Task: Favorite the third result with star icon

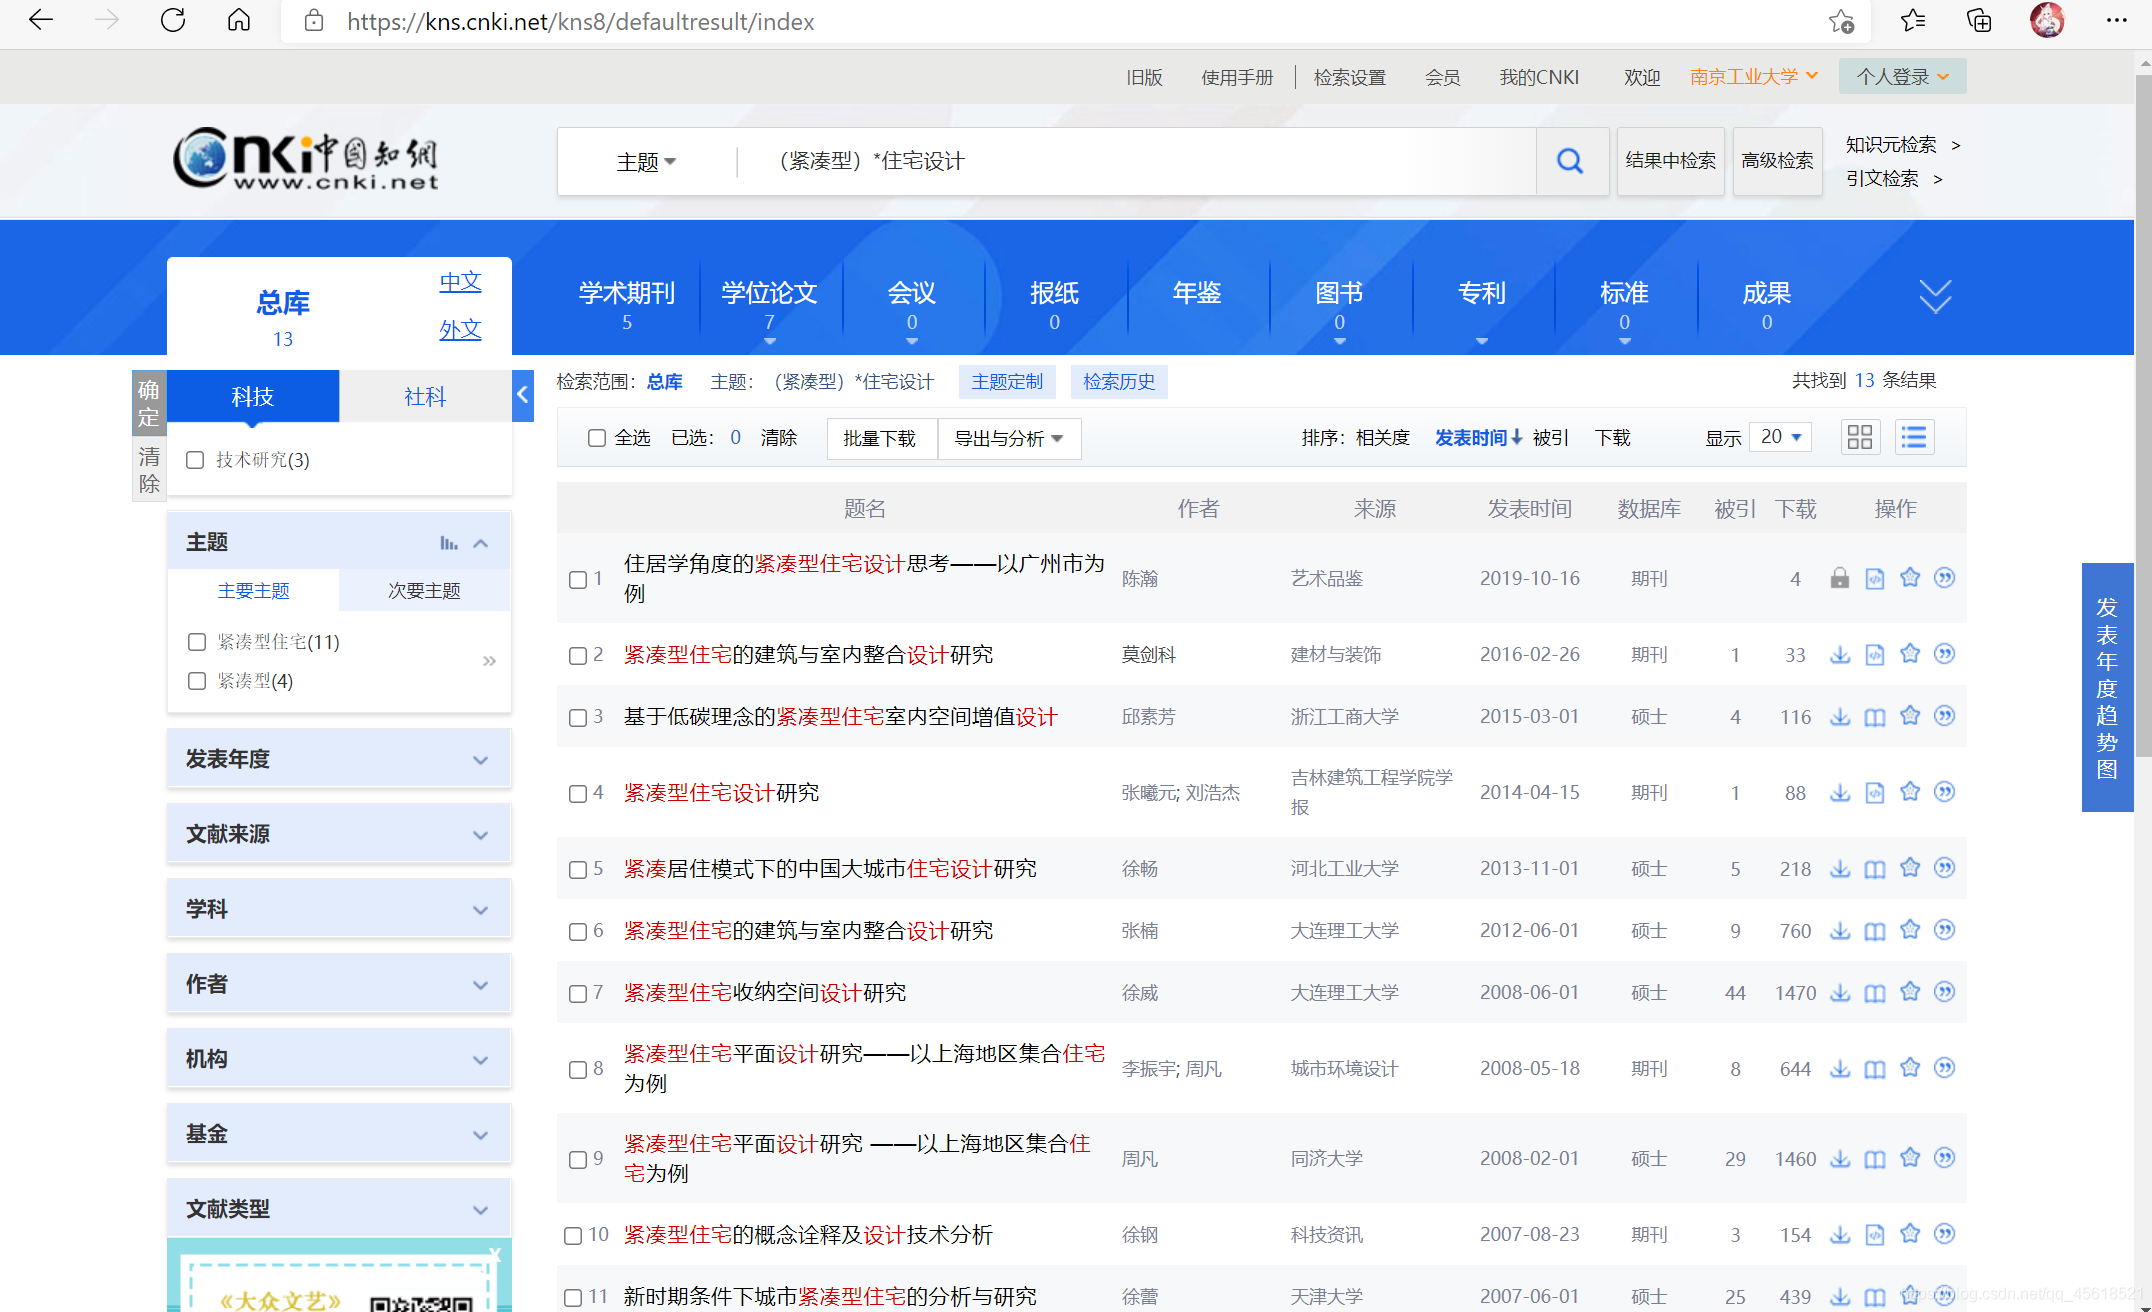Action: point(1909,716)
